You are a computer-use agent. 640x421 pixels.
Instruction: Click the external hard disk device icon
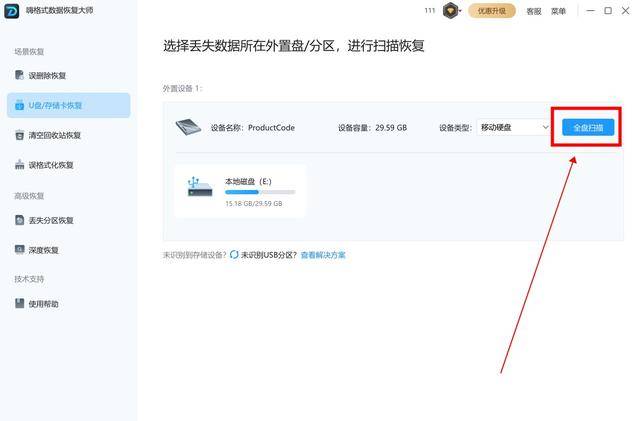[189, 127]
